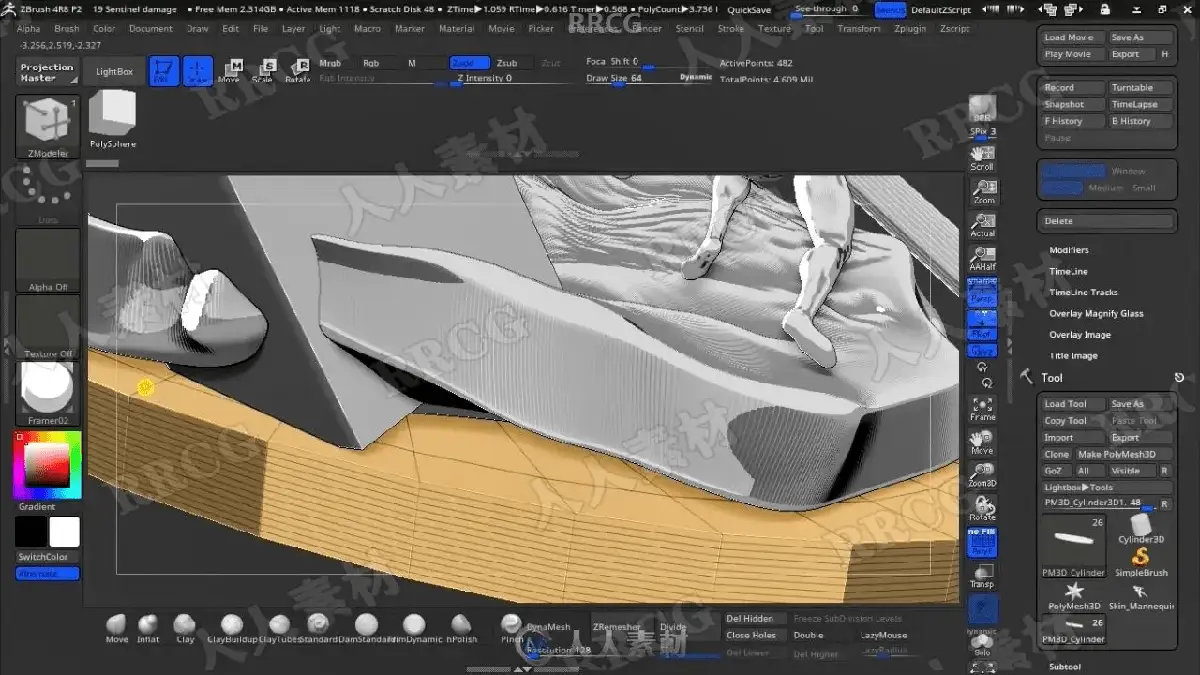Expand the Timeline section
Viewport: 1200px width, 675px height.
[x=1068, y=271]
